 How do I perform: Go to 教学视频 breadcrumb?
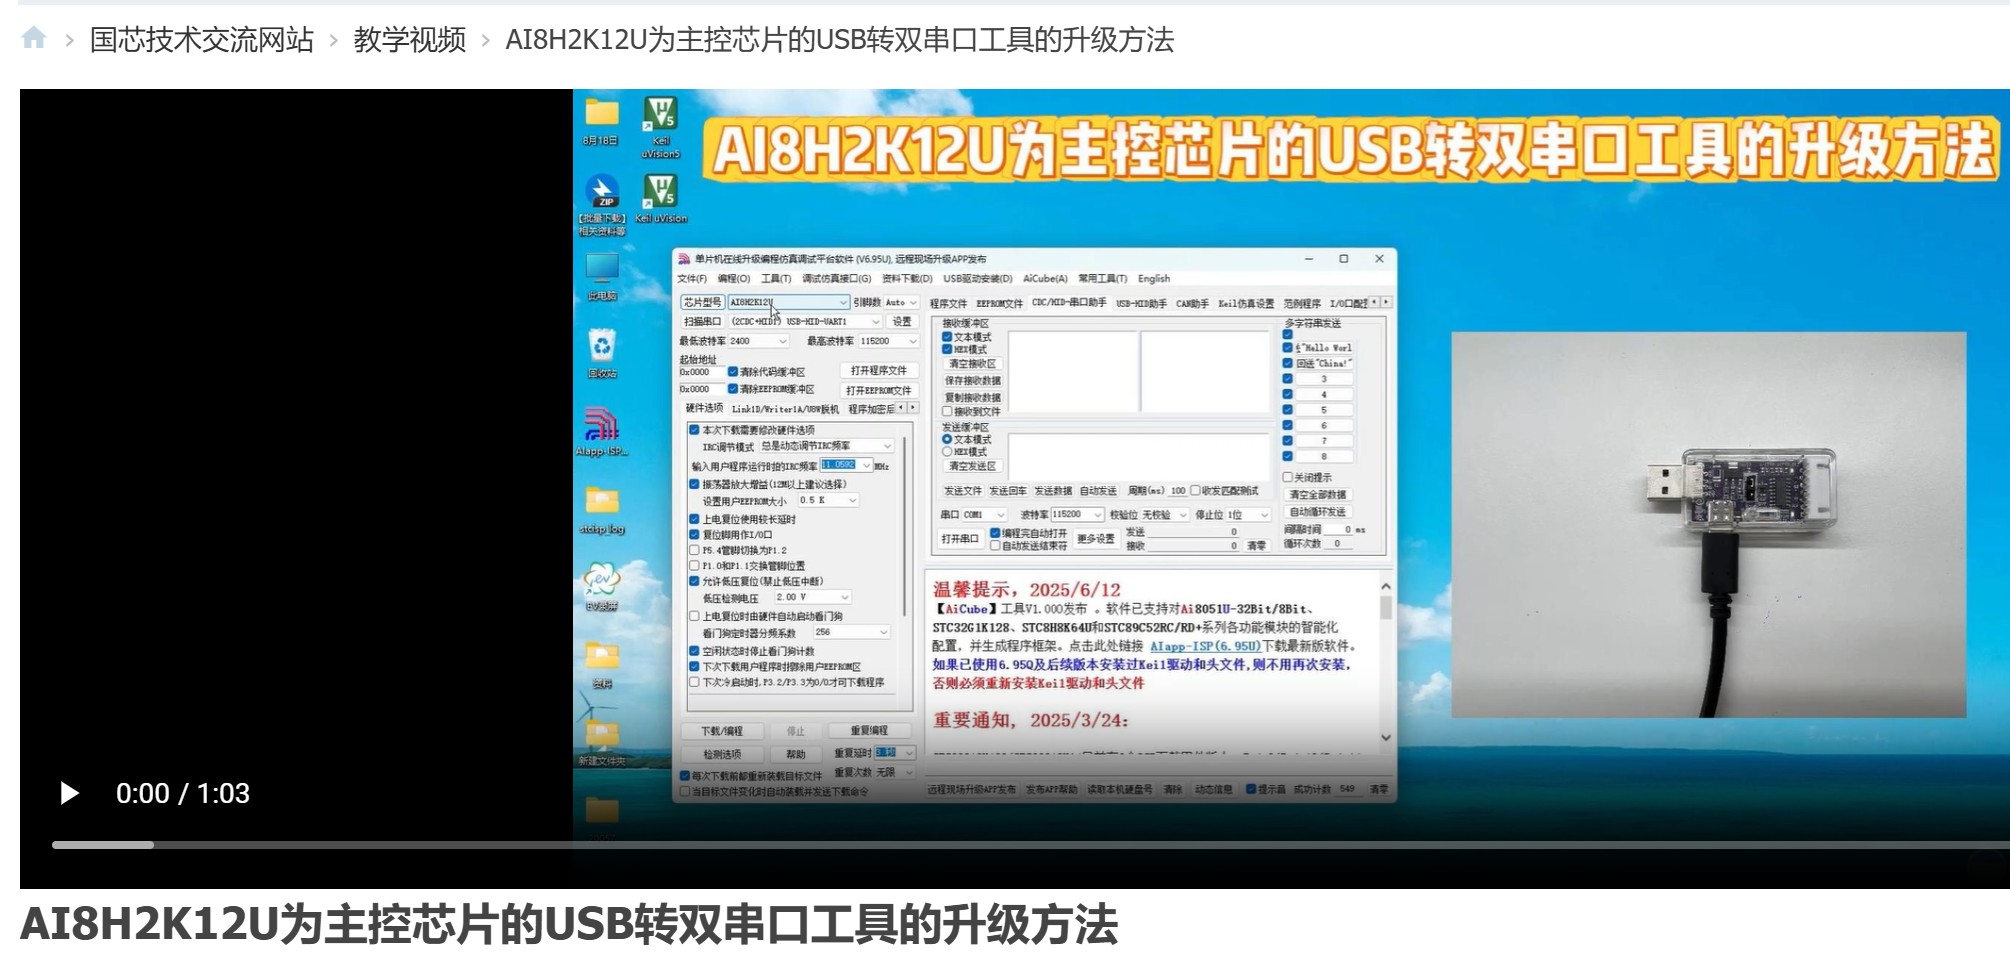point(410,40)
